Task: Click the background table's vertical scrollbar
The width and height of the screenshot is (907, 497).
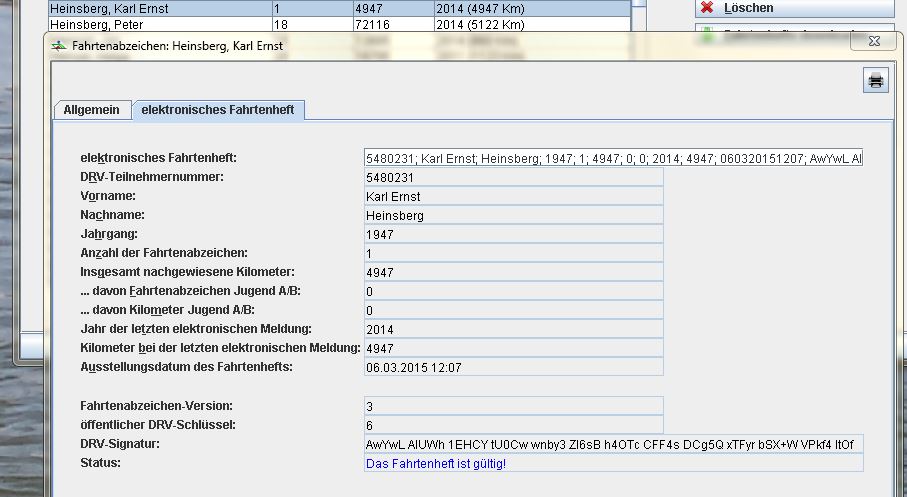Action: click(x=640, y=15)
